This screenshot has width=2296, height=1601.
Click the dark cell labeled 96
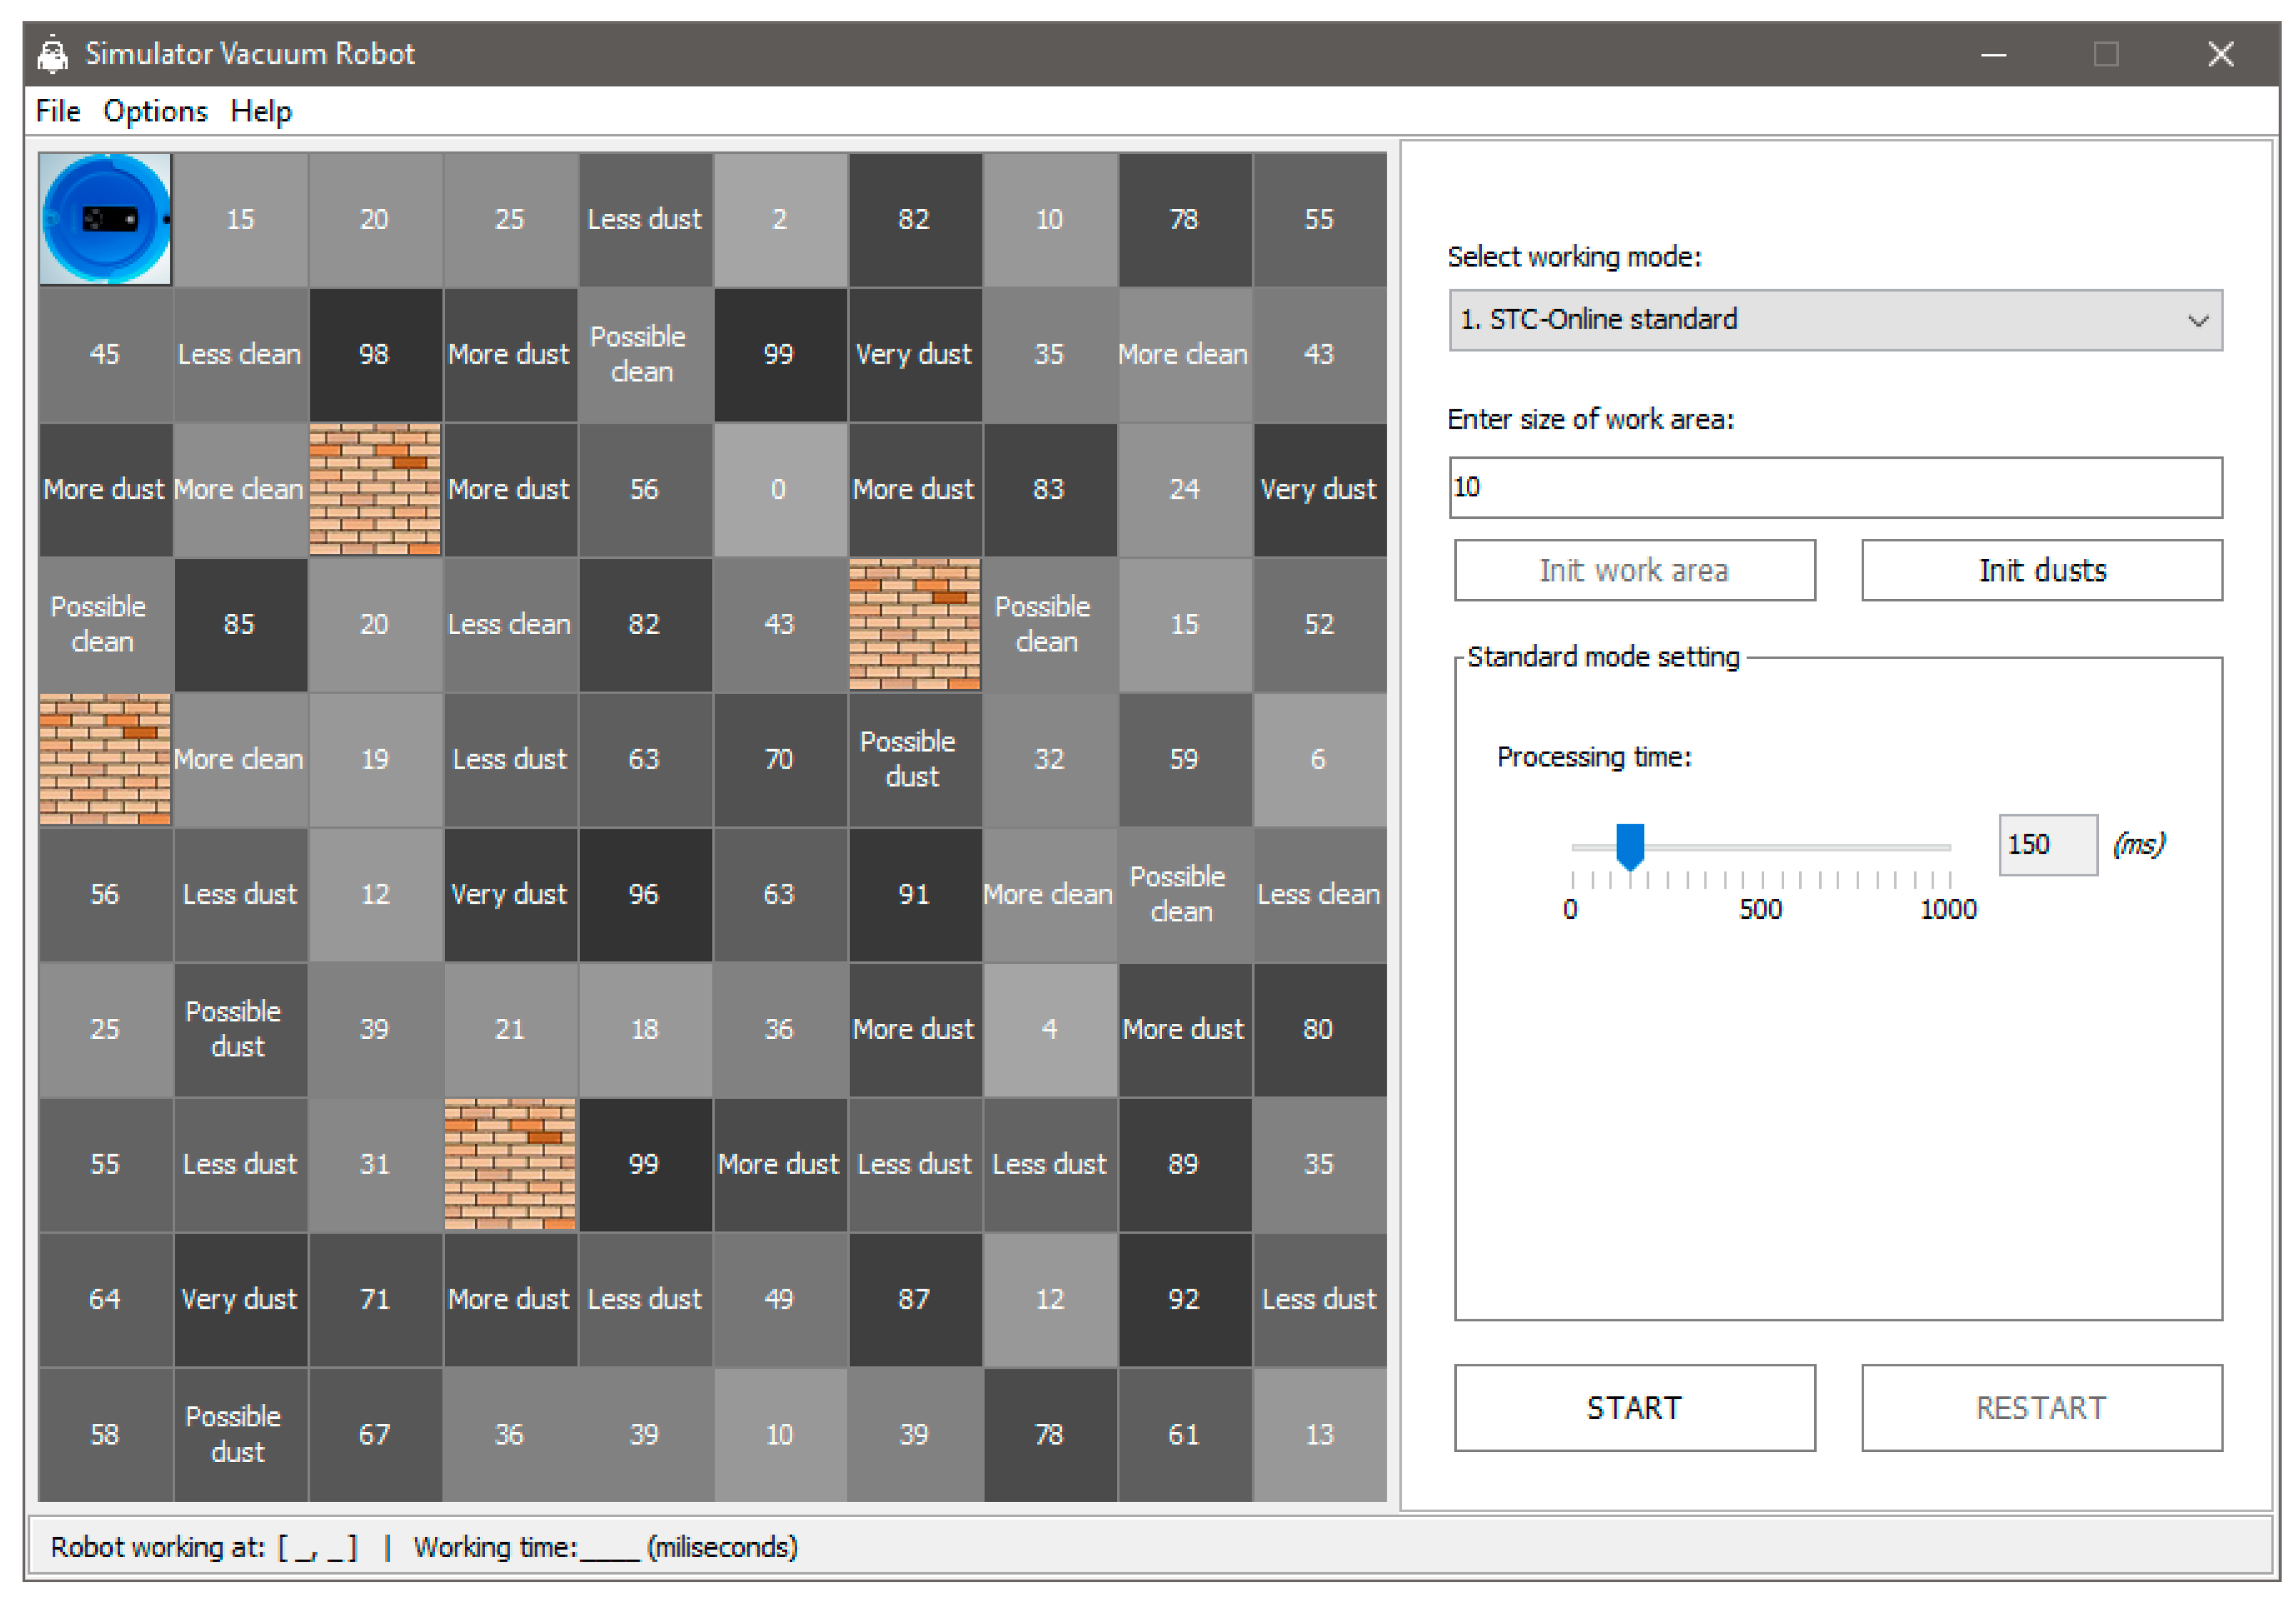(644, 894)
